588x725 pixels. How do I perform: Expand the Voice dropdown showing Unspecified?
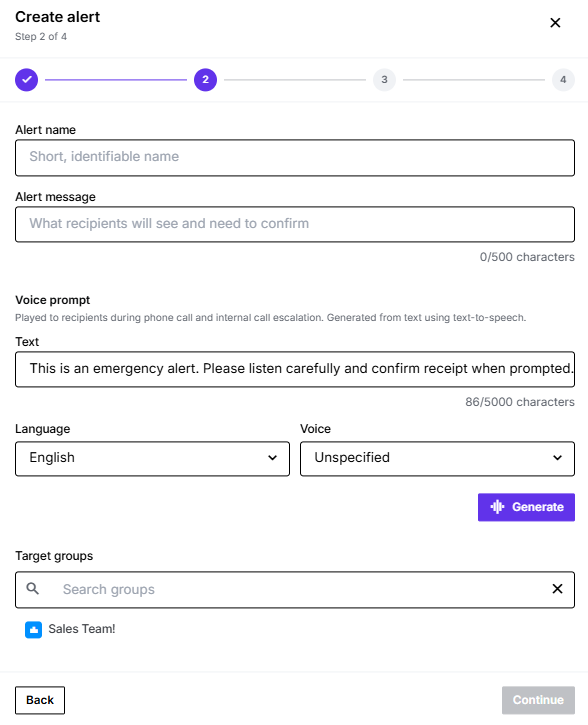(x=437, y=458)
